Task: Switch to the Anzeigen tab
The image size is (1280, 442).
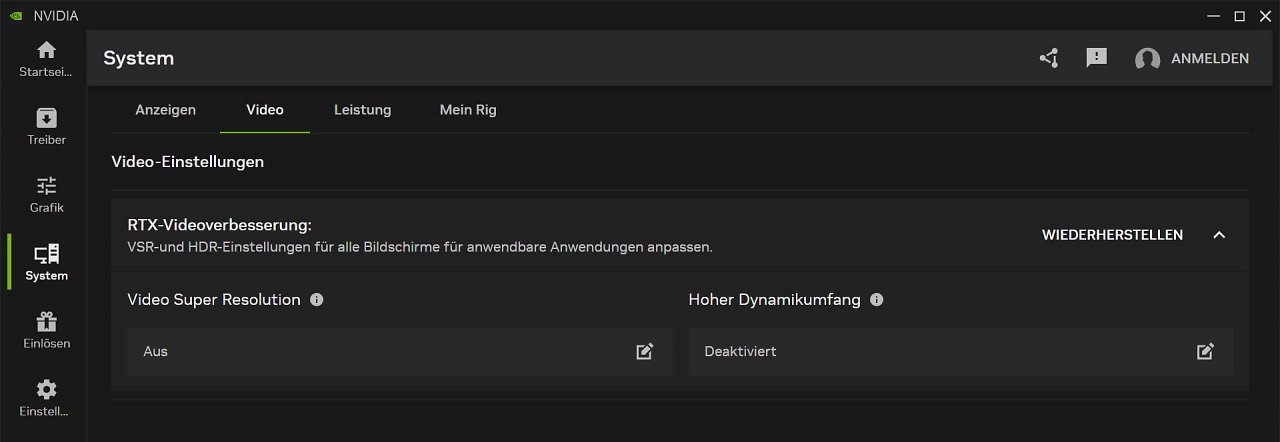Action: [166, 110]
